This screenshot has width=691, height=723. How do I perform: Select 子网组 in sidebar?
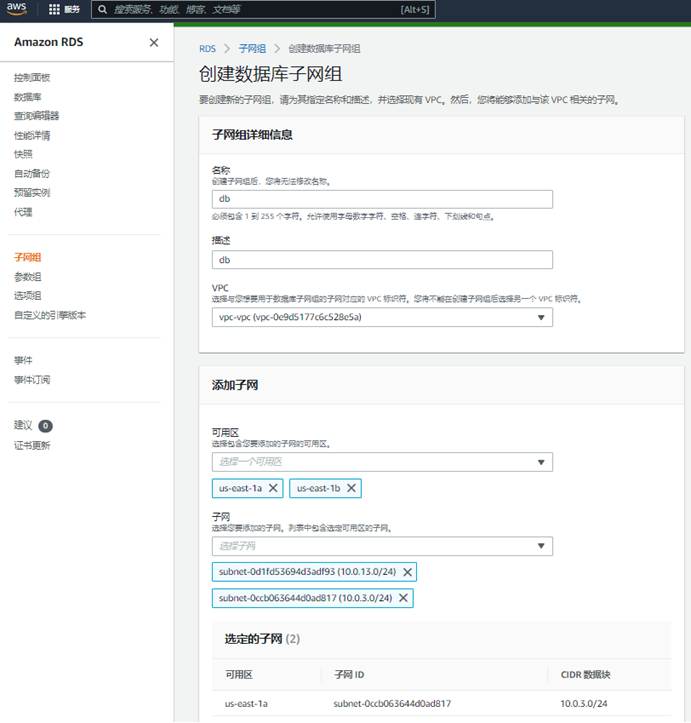pyautogui.click(x=28, y=257)
